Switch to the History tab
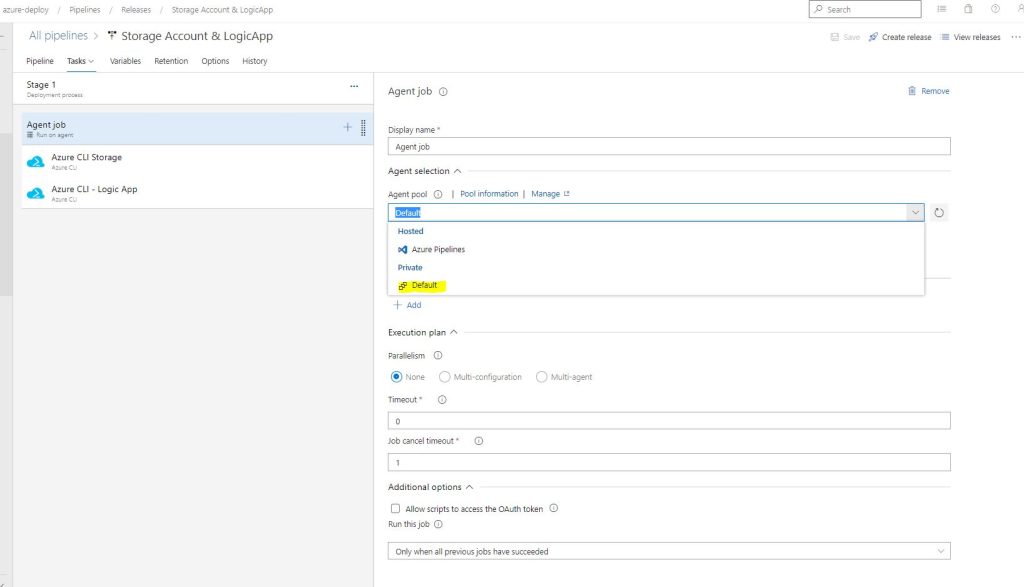The image size is (1024, 587). [x=255, y=61]
